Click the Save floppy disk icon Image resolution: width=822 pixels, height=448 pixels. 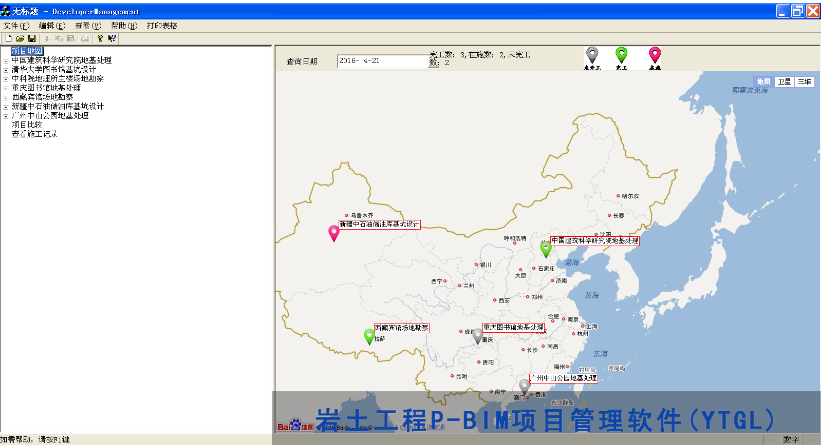[x=31, y=38]
